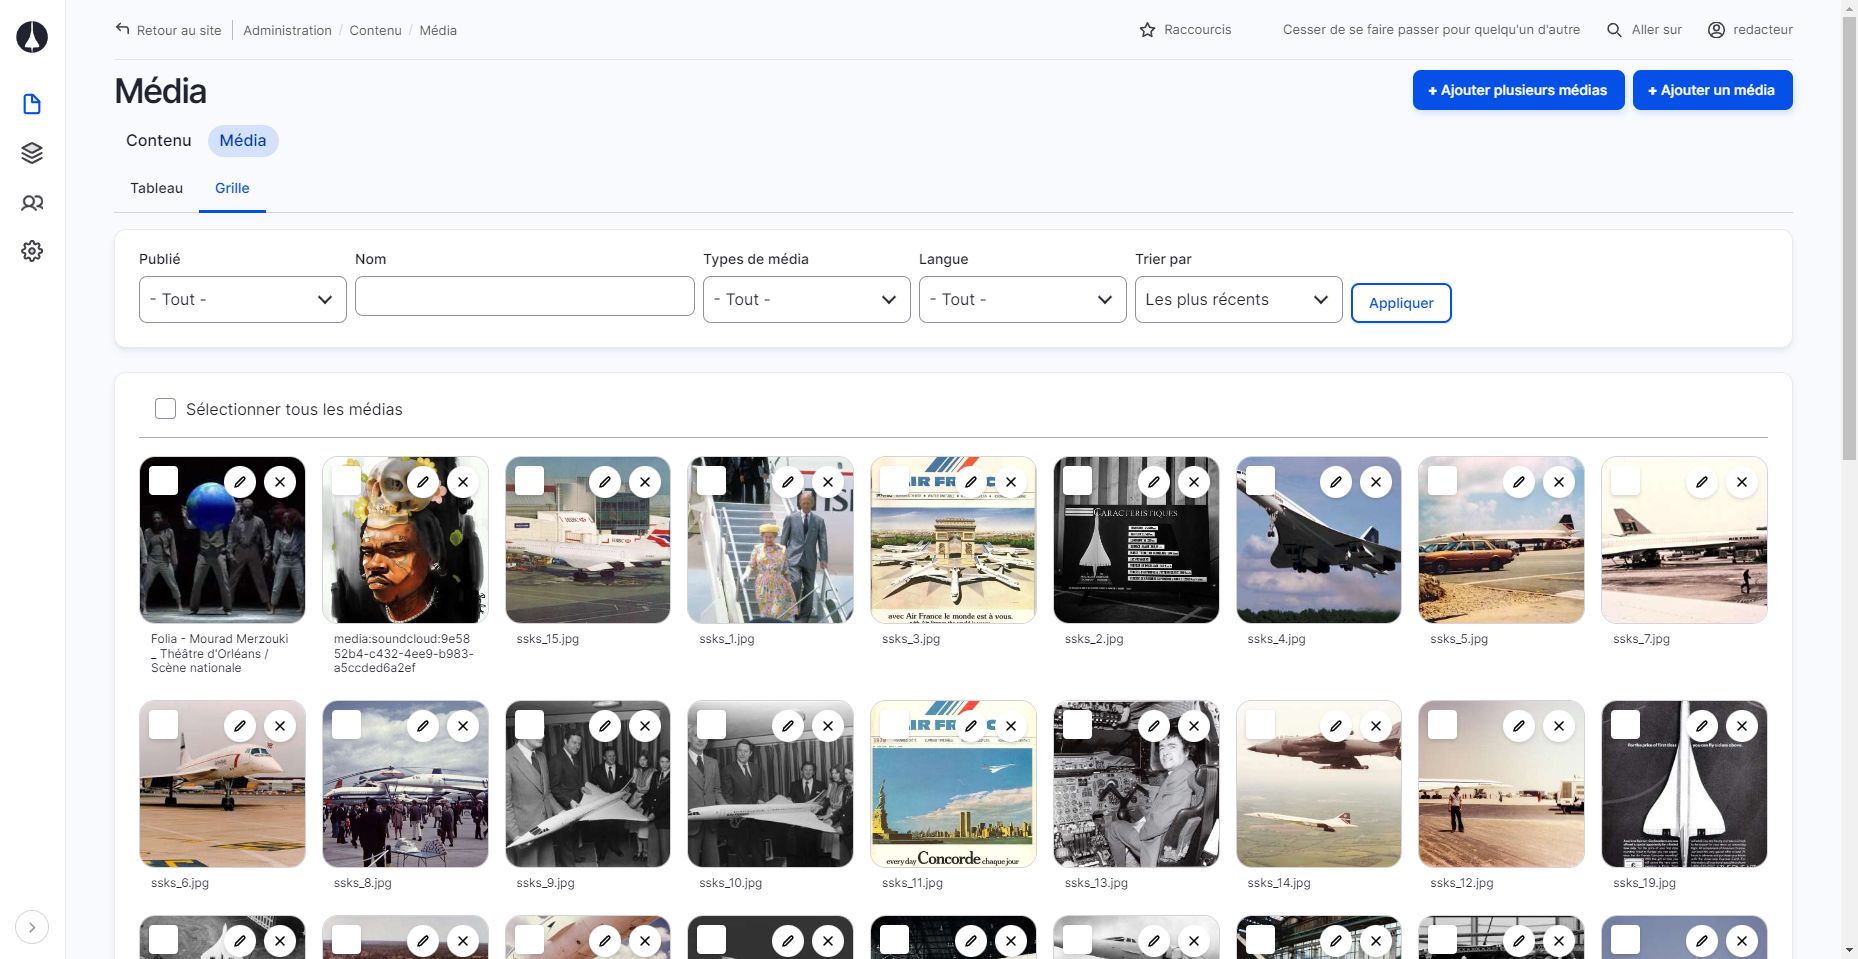Open the Trier par dropdown

tap(1239, 300)
